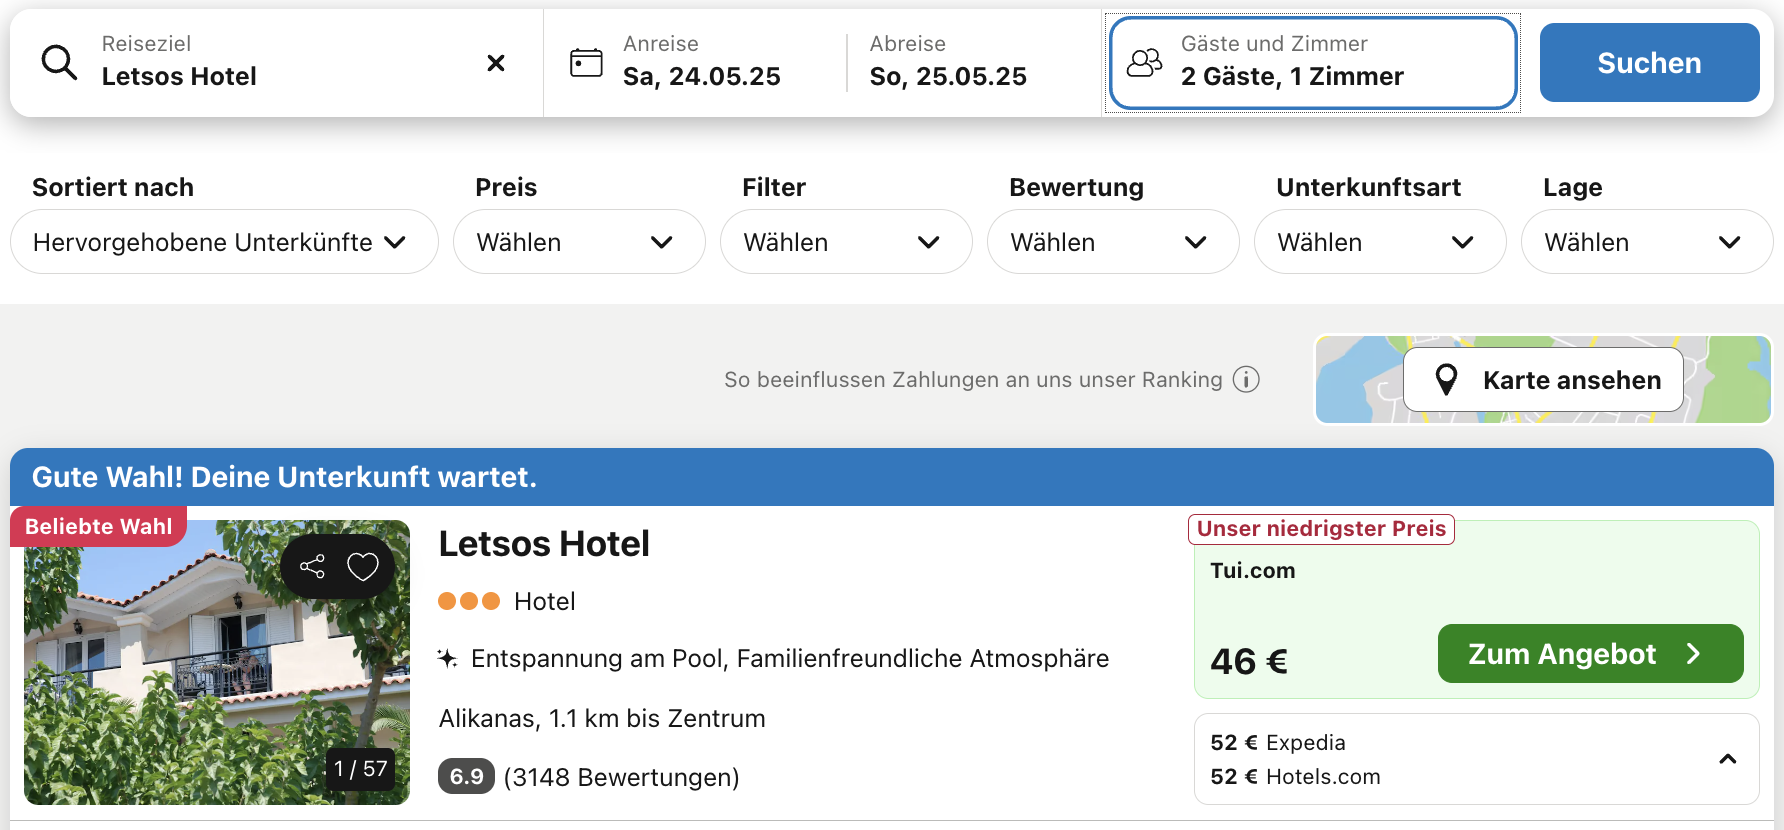This screenshot has width=1784, height=830.
Task: Click the (3148 Bewertungen) text
Action: pyautogui.click(x=622, y=777)
